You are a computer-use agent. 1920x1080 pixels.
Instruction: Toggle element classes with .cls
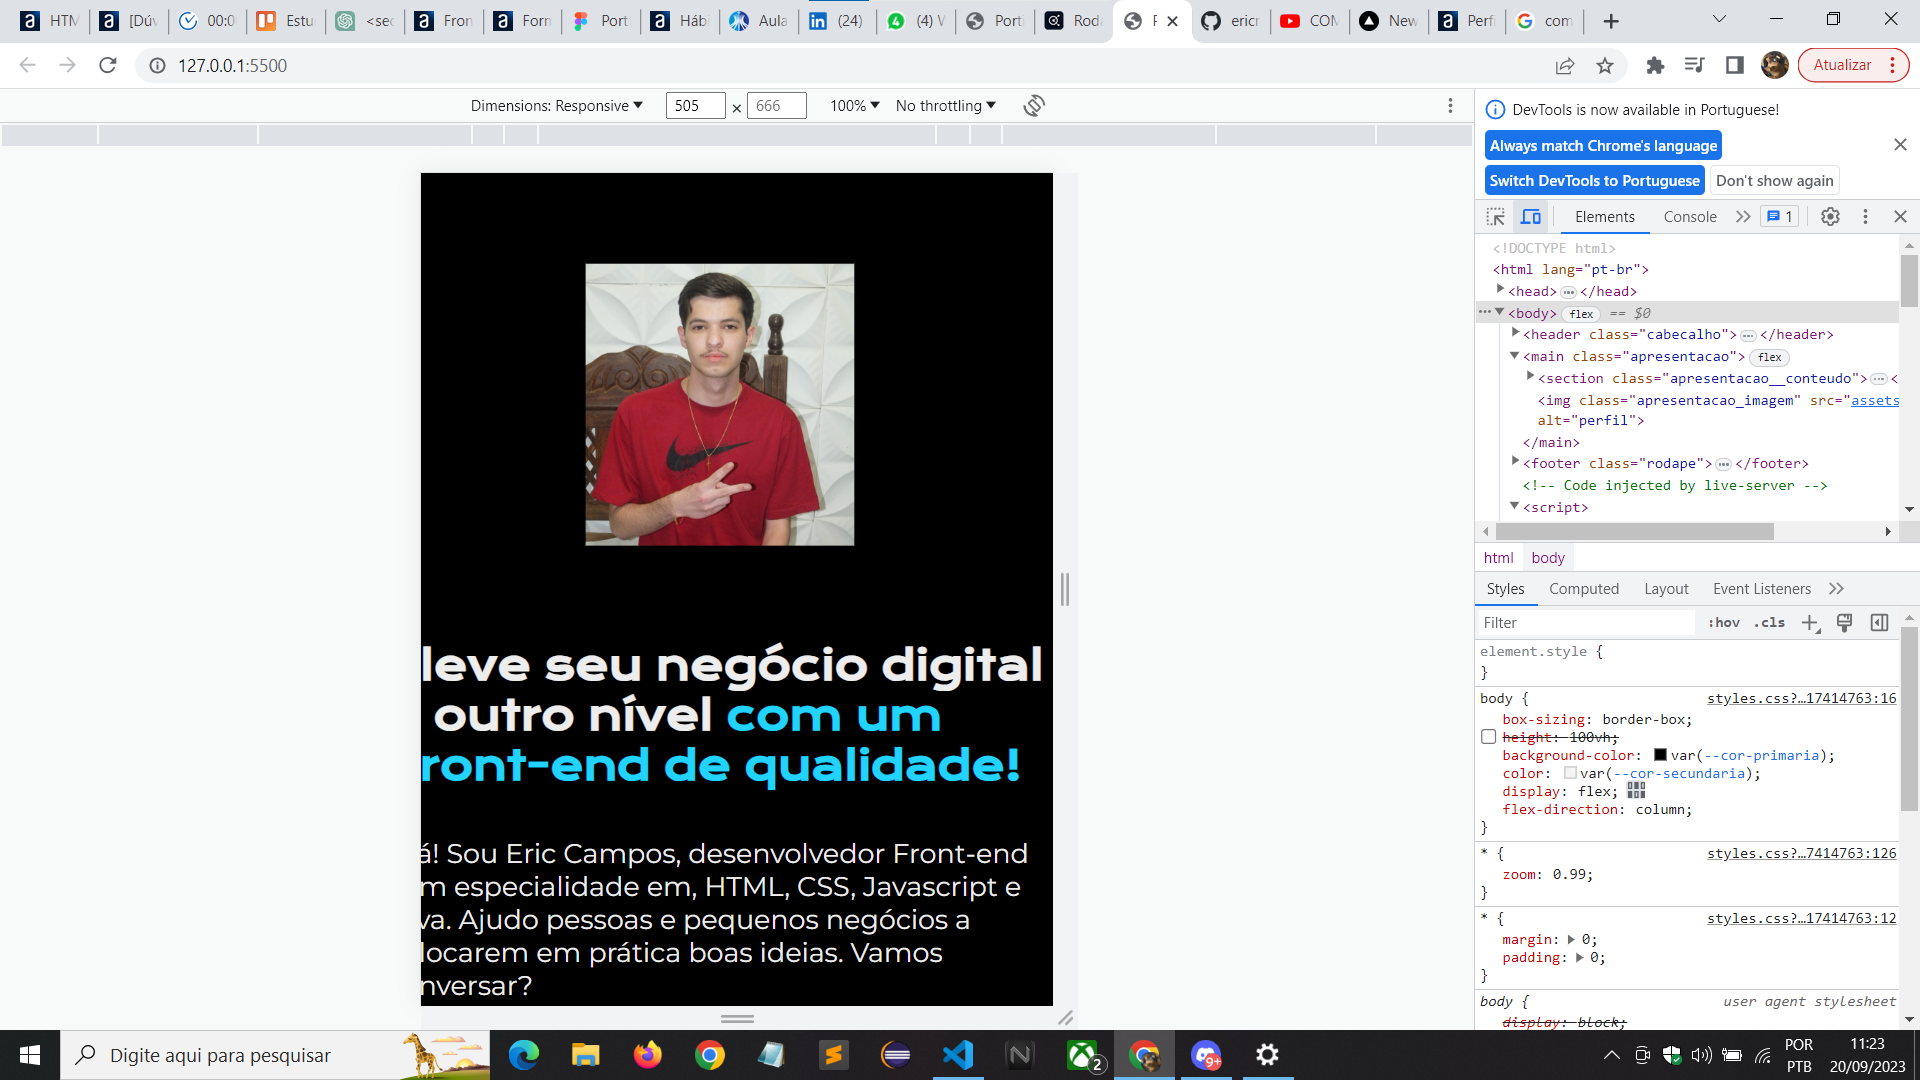pos(1769,622)
